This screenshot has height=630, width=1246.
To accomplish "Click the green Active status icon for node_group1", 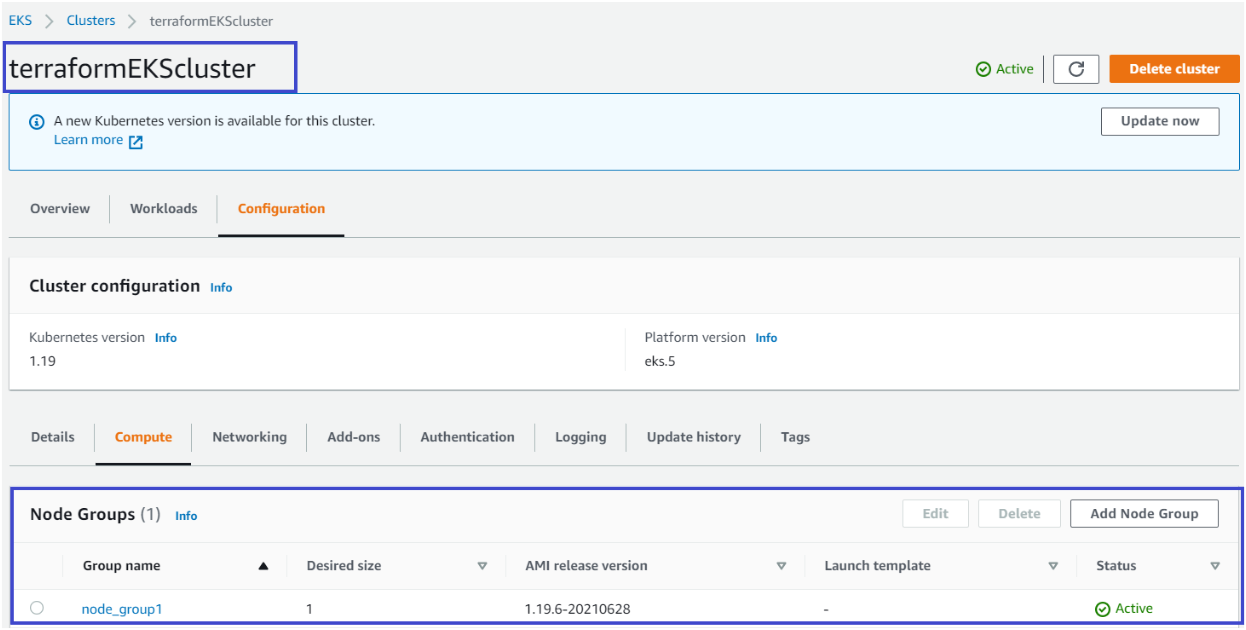I will (x=1103, y=609).
